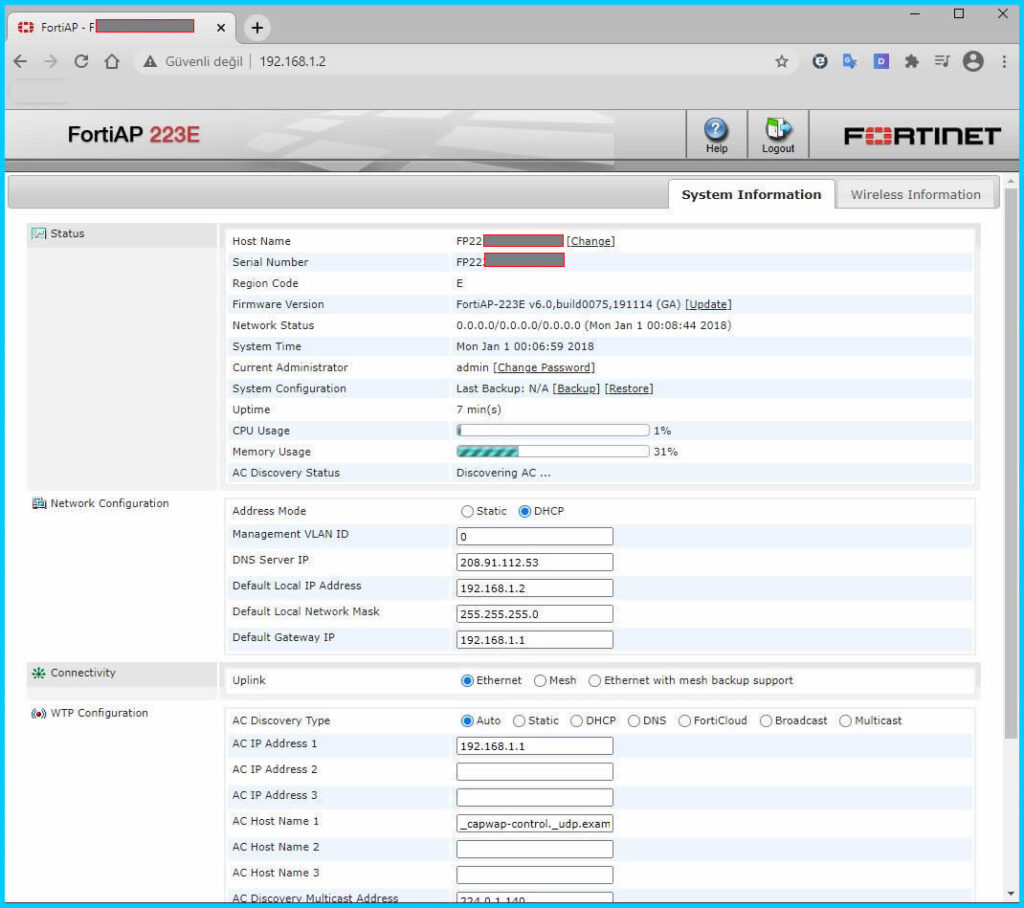This screenshot has height=908, width=1024.
Task: Select the FortiAP browser tab
Action: [121, 27]
